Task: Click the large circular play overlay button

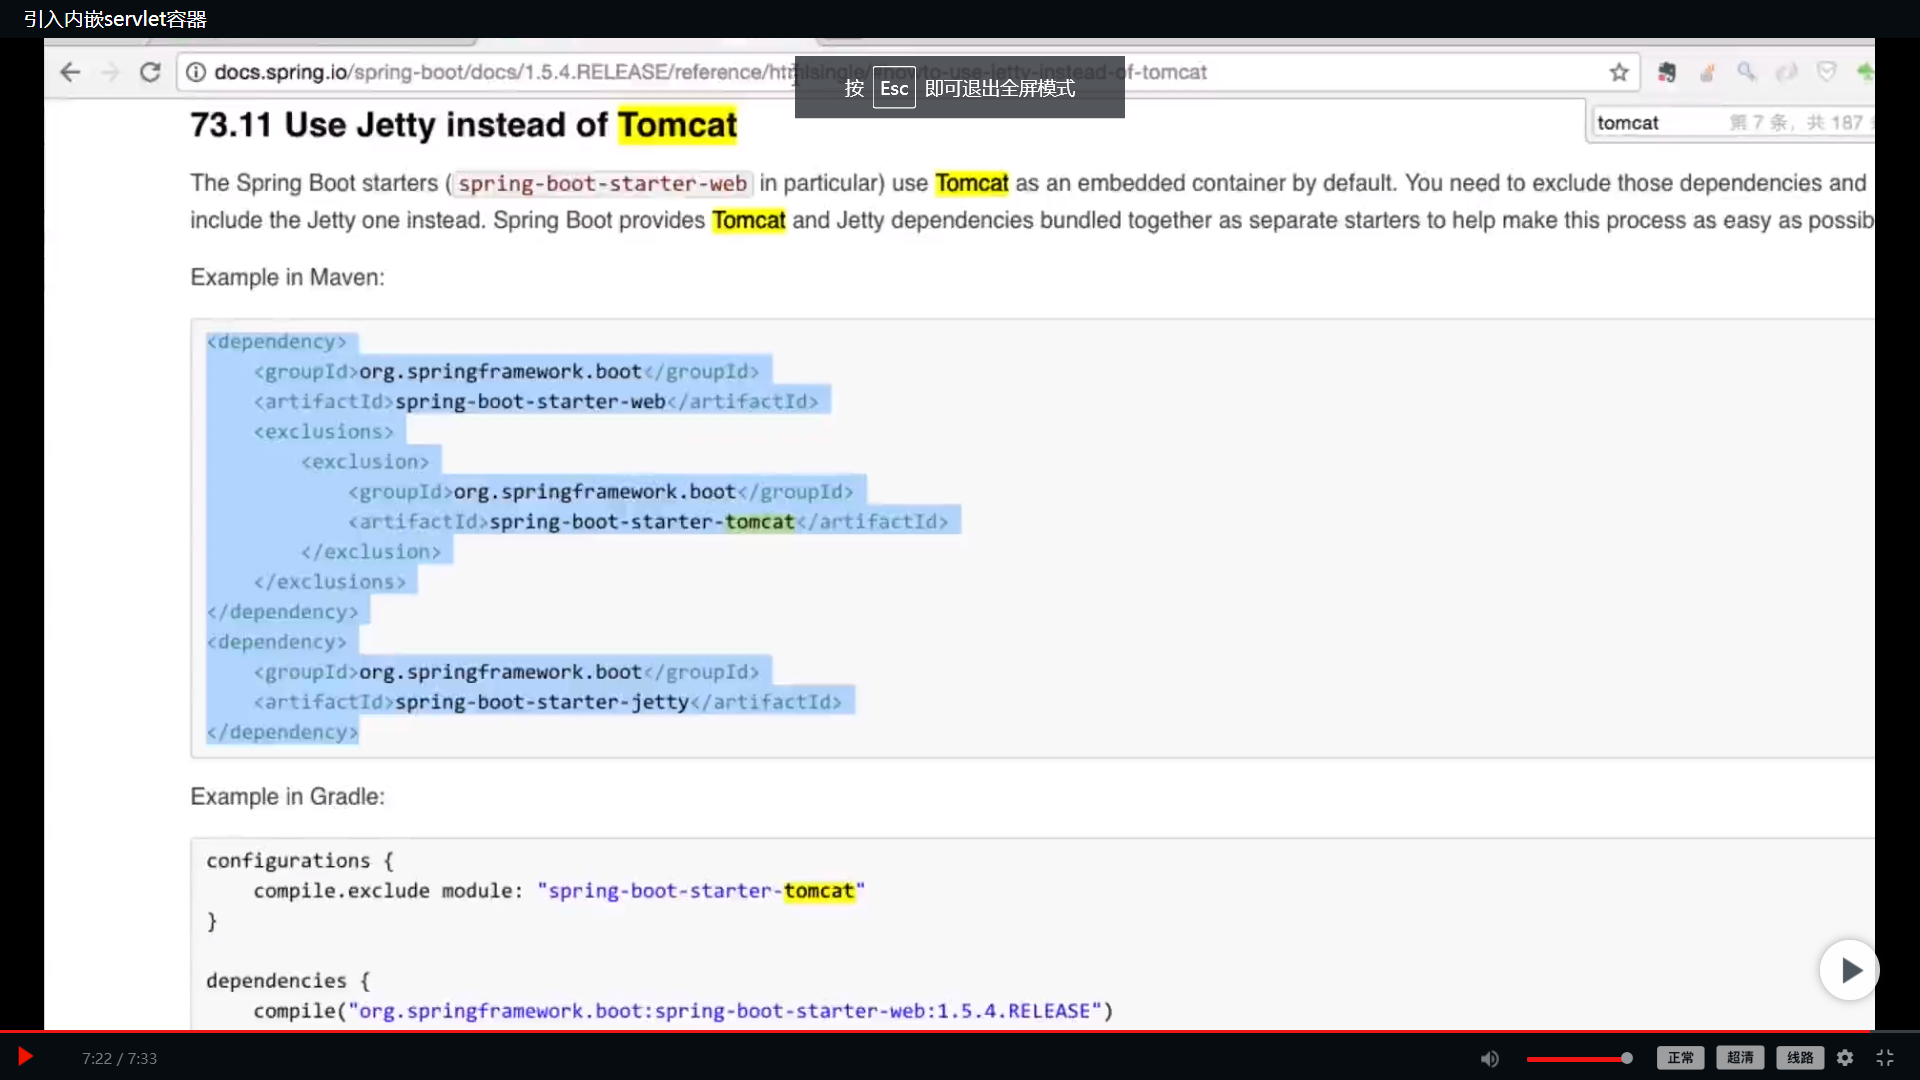Action: pyautogui.click(x=1849, y=970)
